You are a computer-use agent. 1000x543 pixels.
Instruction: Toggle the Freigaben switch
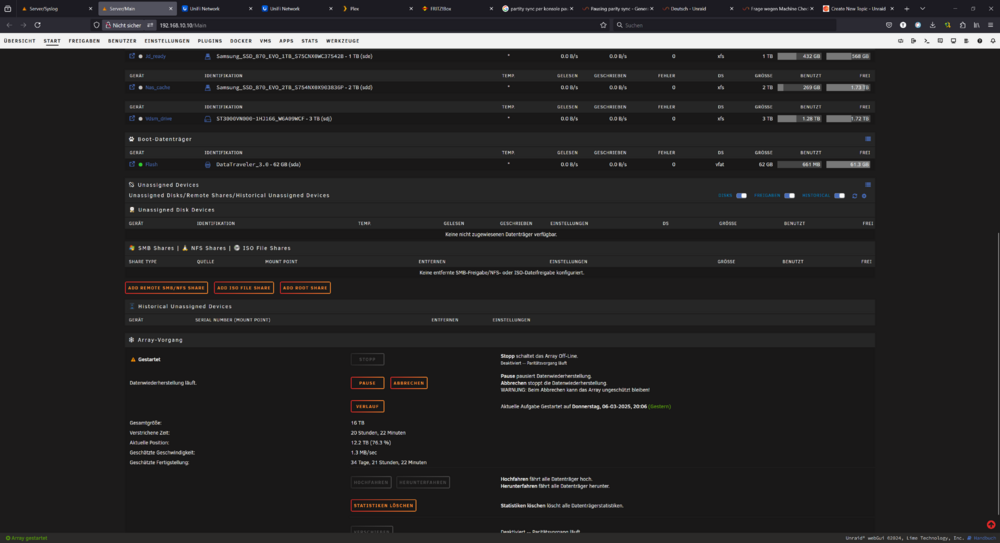tap(790, 196)
